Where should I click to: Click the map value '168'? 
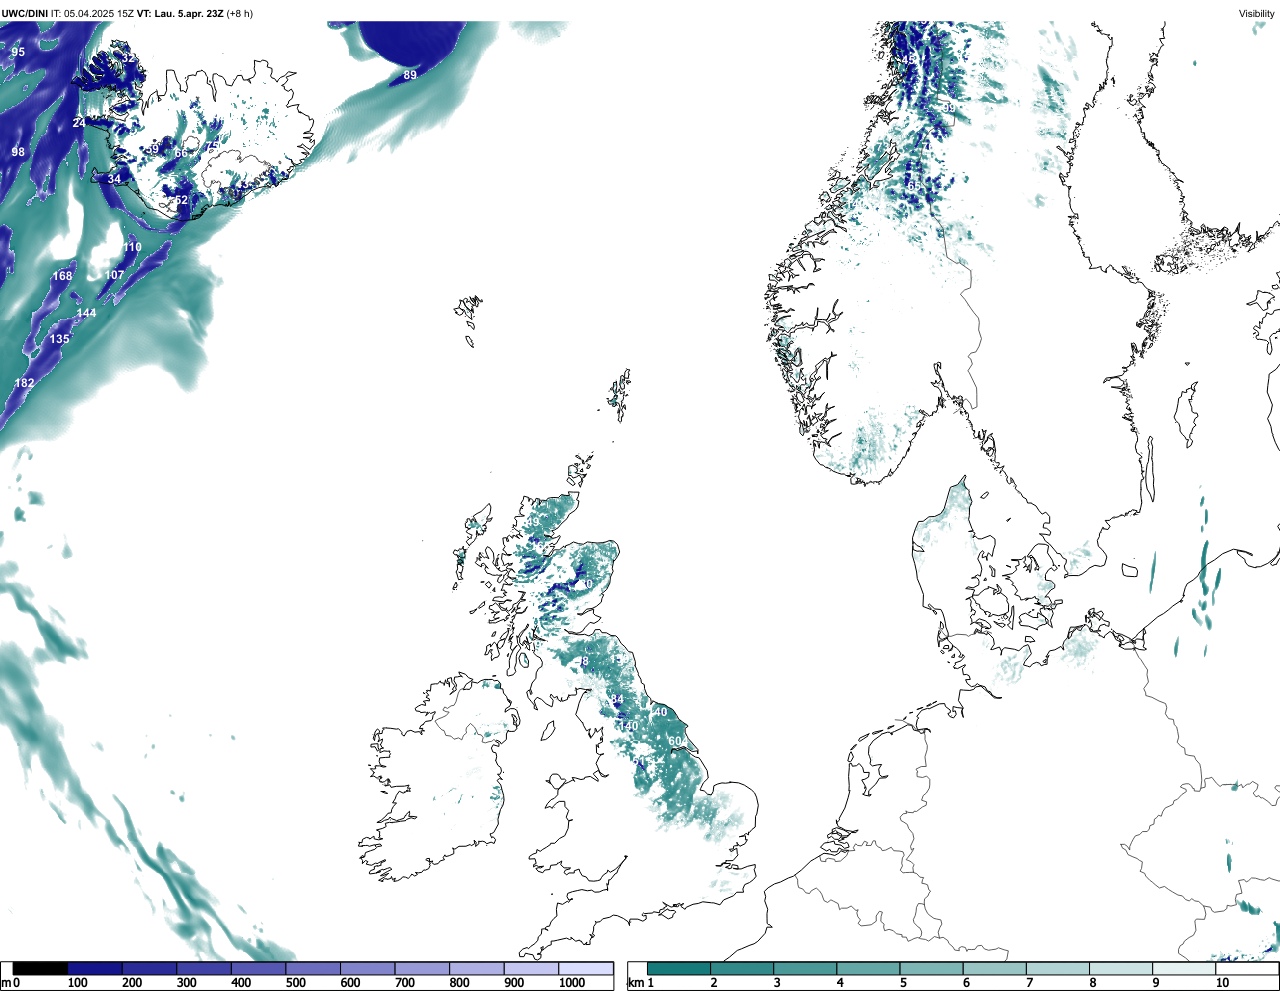(63, 276)
